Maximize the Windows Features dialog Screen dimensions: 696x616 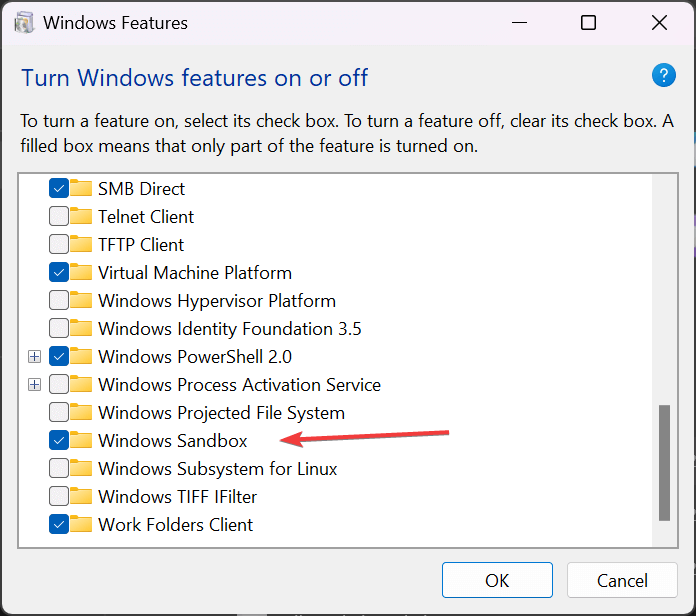588,23
